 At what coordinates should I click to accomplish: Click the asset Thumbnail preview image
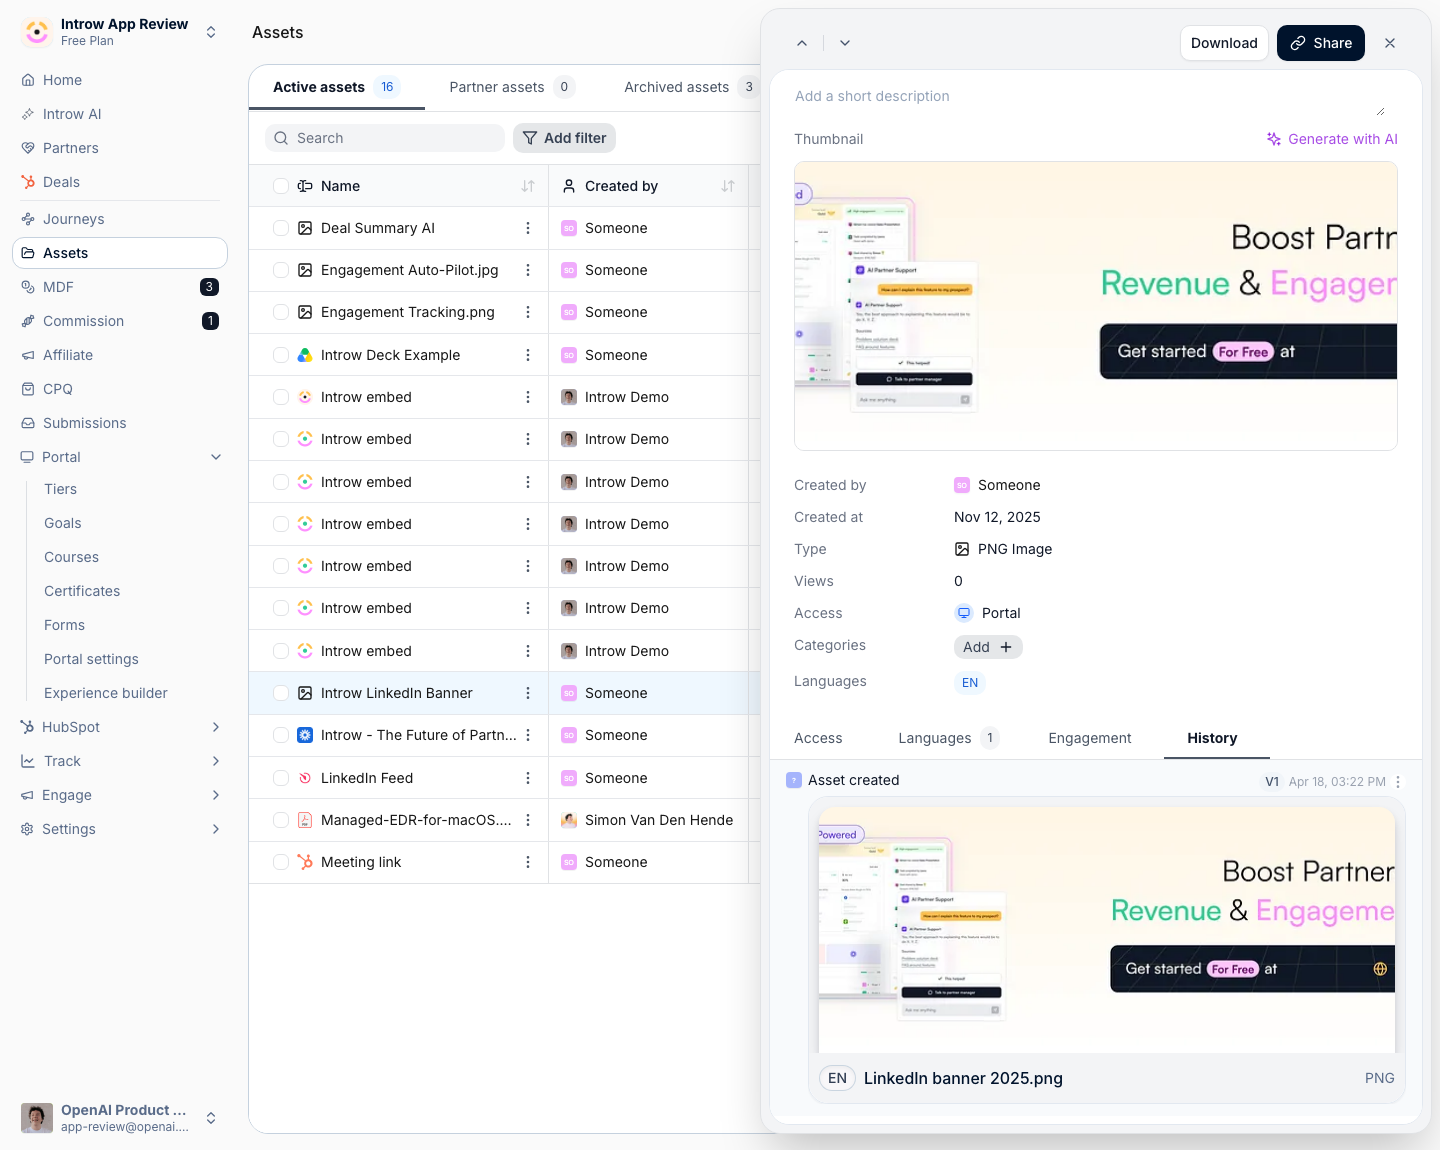coord(1096,306)
